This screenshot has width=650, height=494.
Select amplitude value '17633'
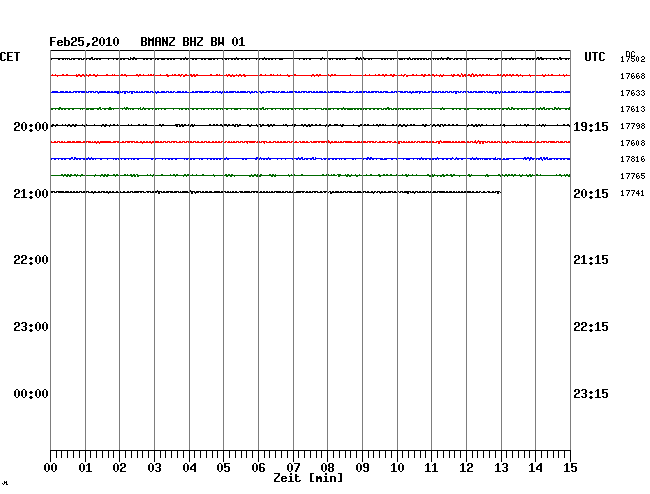[x=633, y=93]
